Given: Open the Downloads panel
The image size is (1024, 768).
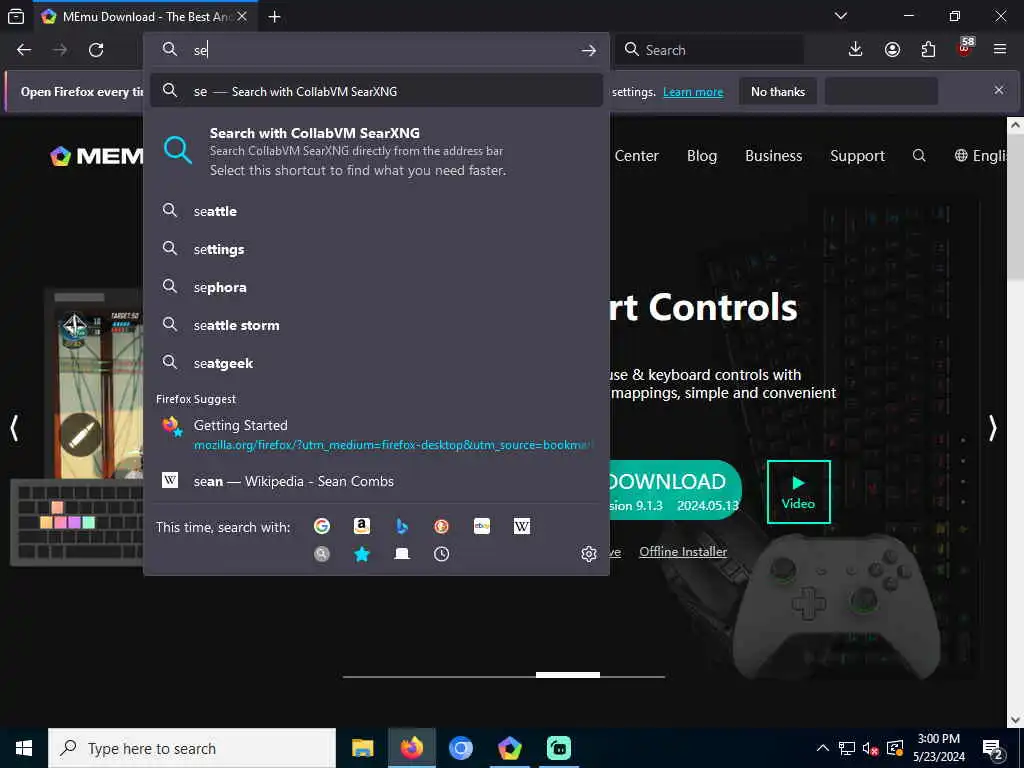Looking at the screenshot, I should pyautogui.click(x=855, y=50).
